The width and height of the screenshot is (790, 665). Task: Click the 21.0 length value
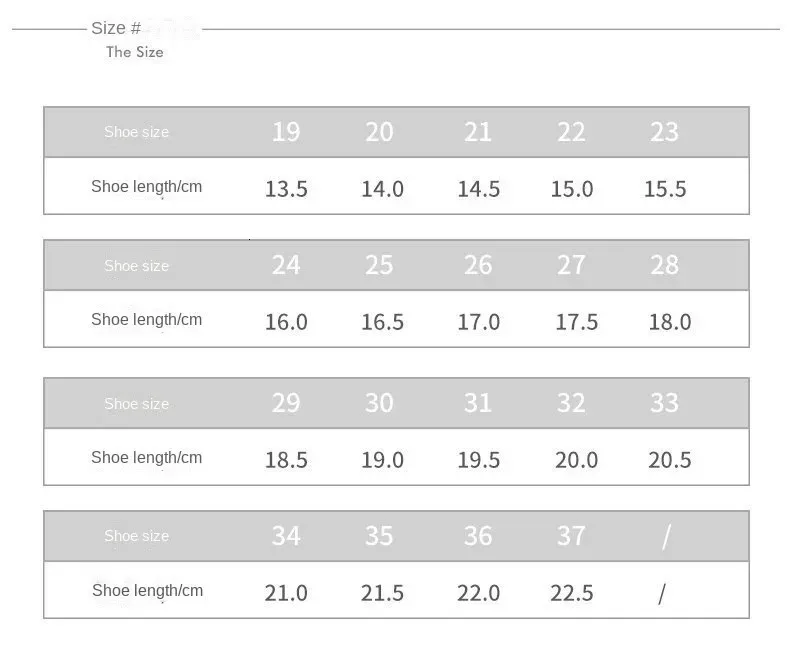[286, 593]
